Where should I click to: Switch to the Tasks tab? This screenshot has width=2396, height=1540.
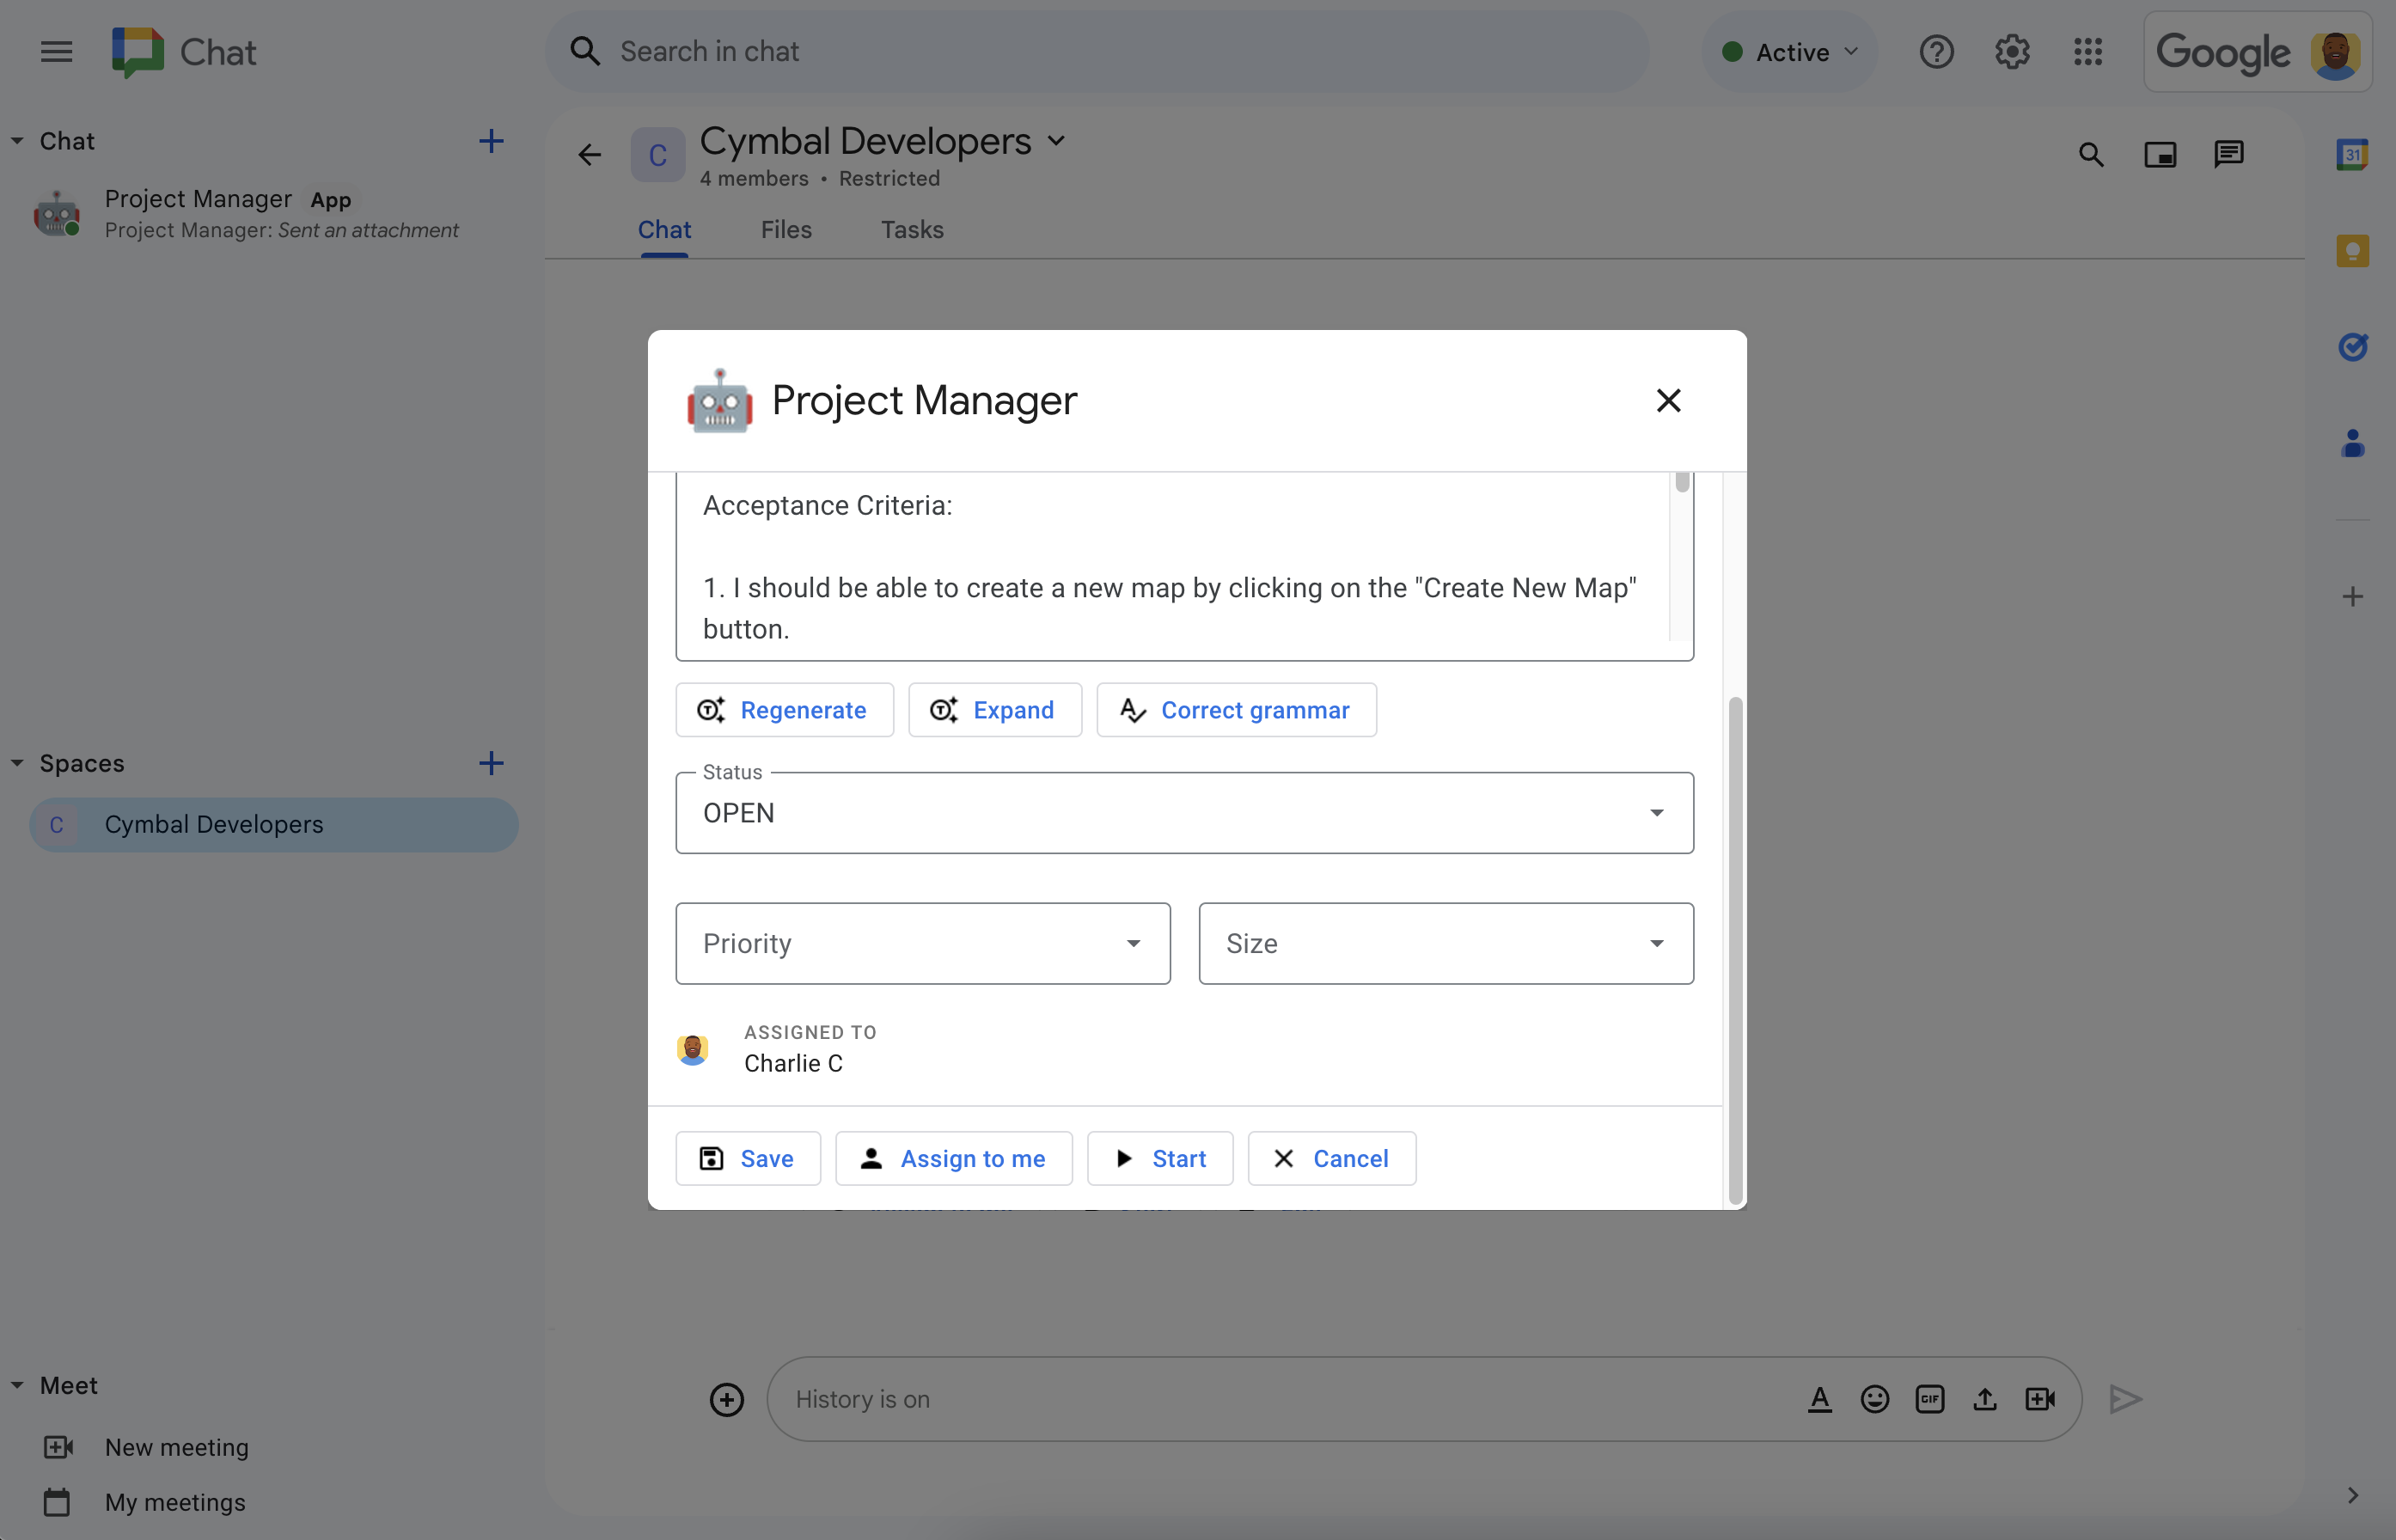pyautogui.click(x=912, y=229)
